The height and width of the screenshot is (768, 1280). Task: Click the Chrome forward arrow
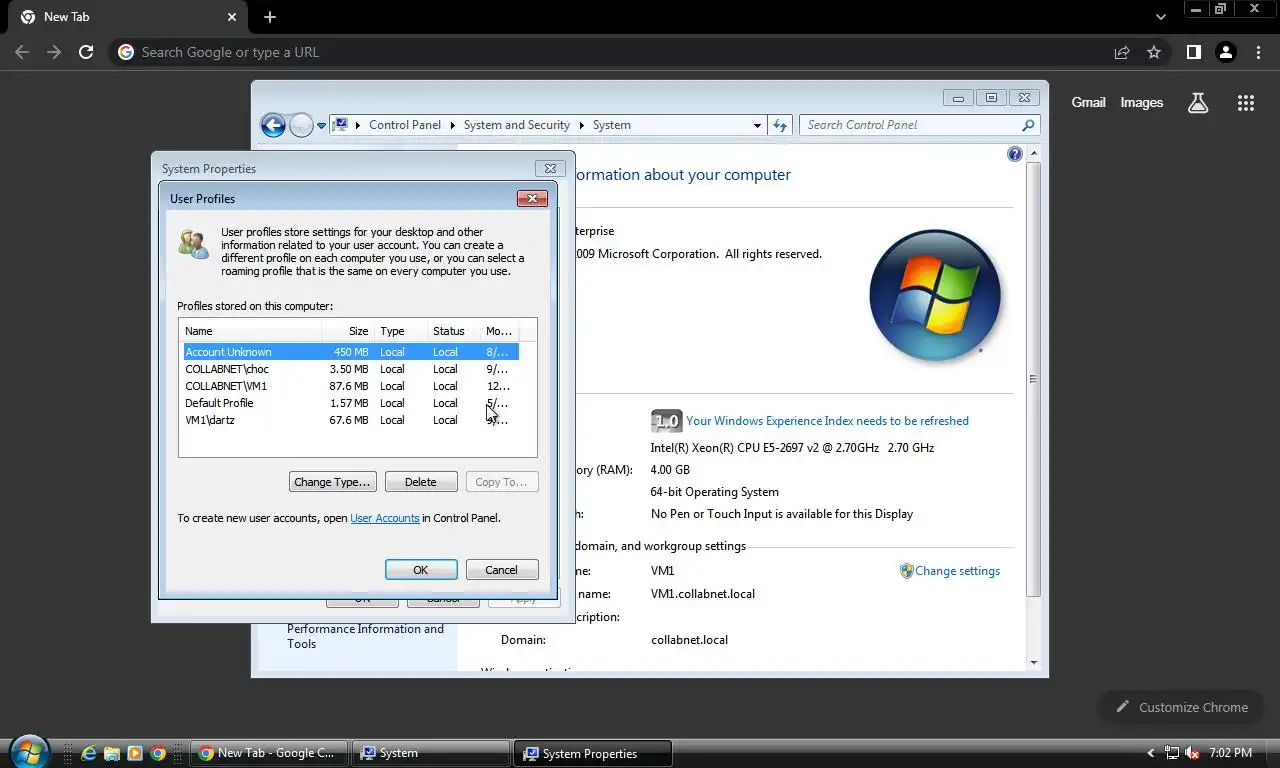[x=54, y=52]
